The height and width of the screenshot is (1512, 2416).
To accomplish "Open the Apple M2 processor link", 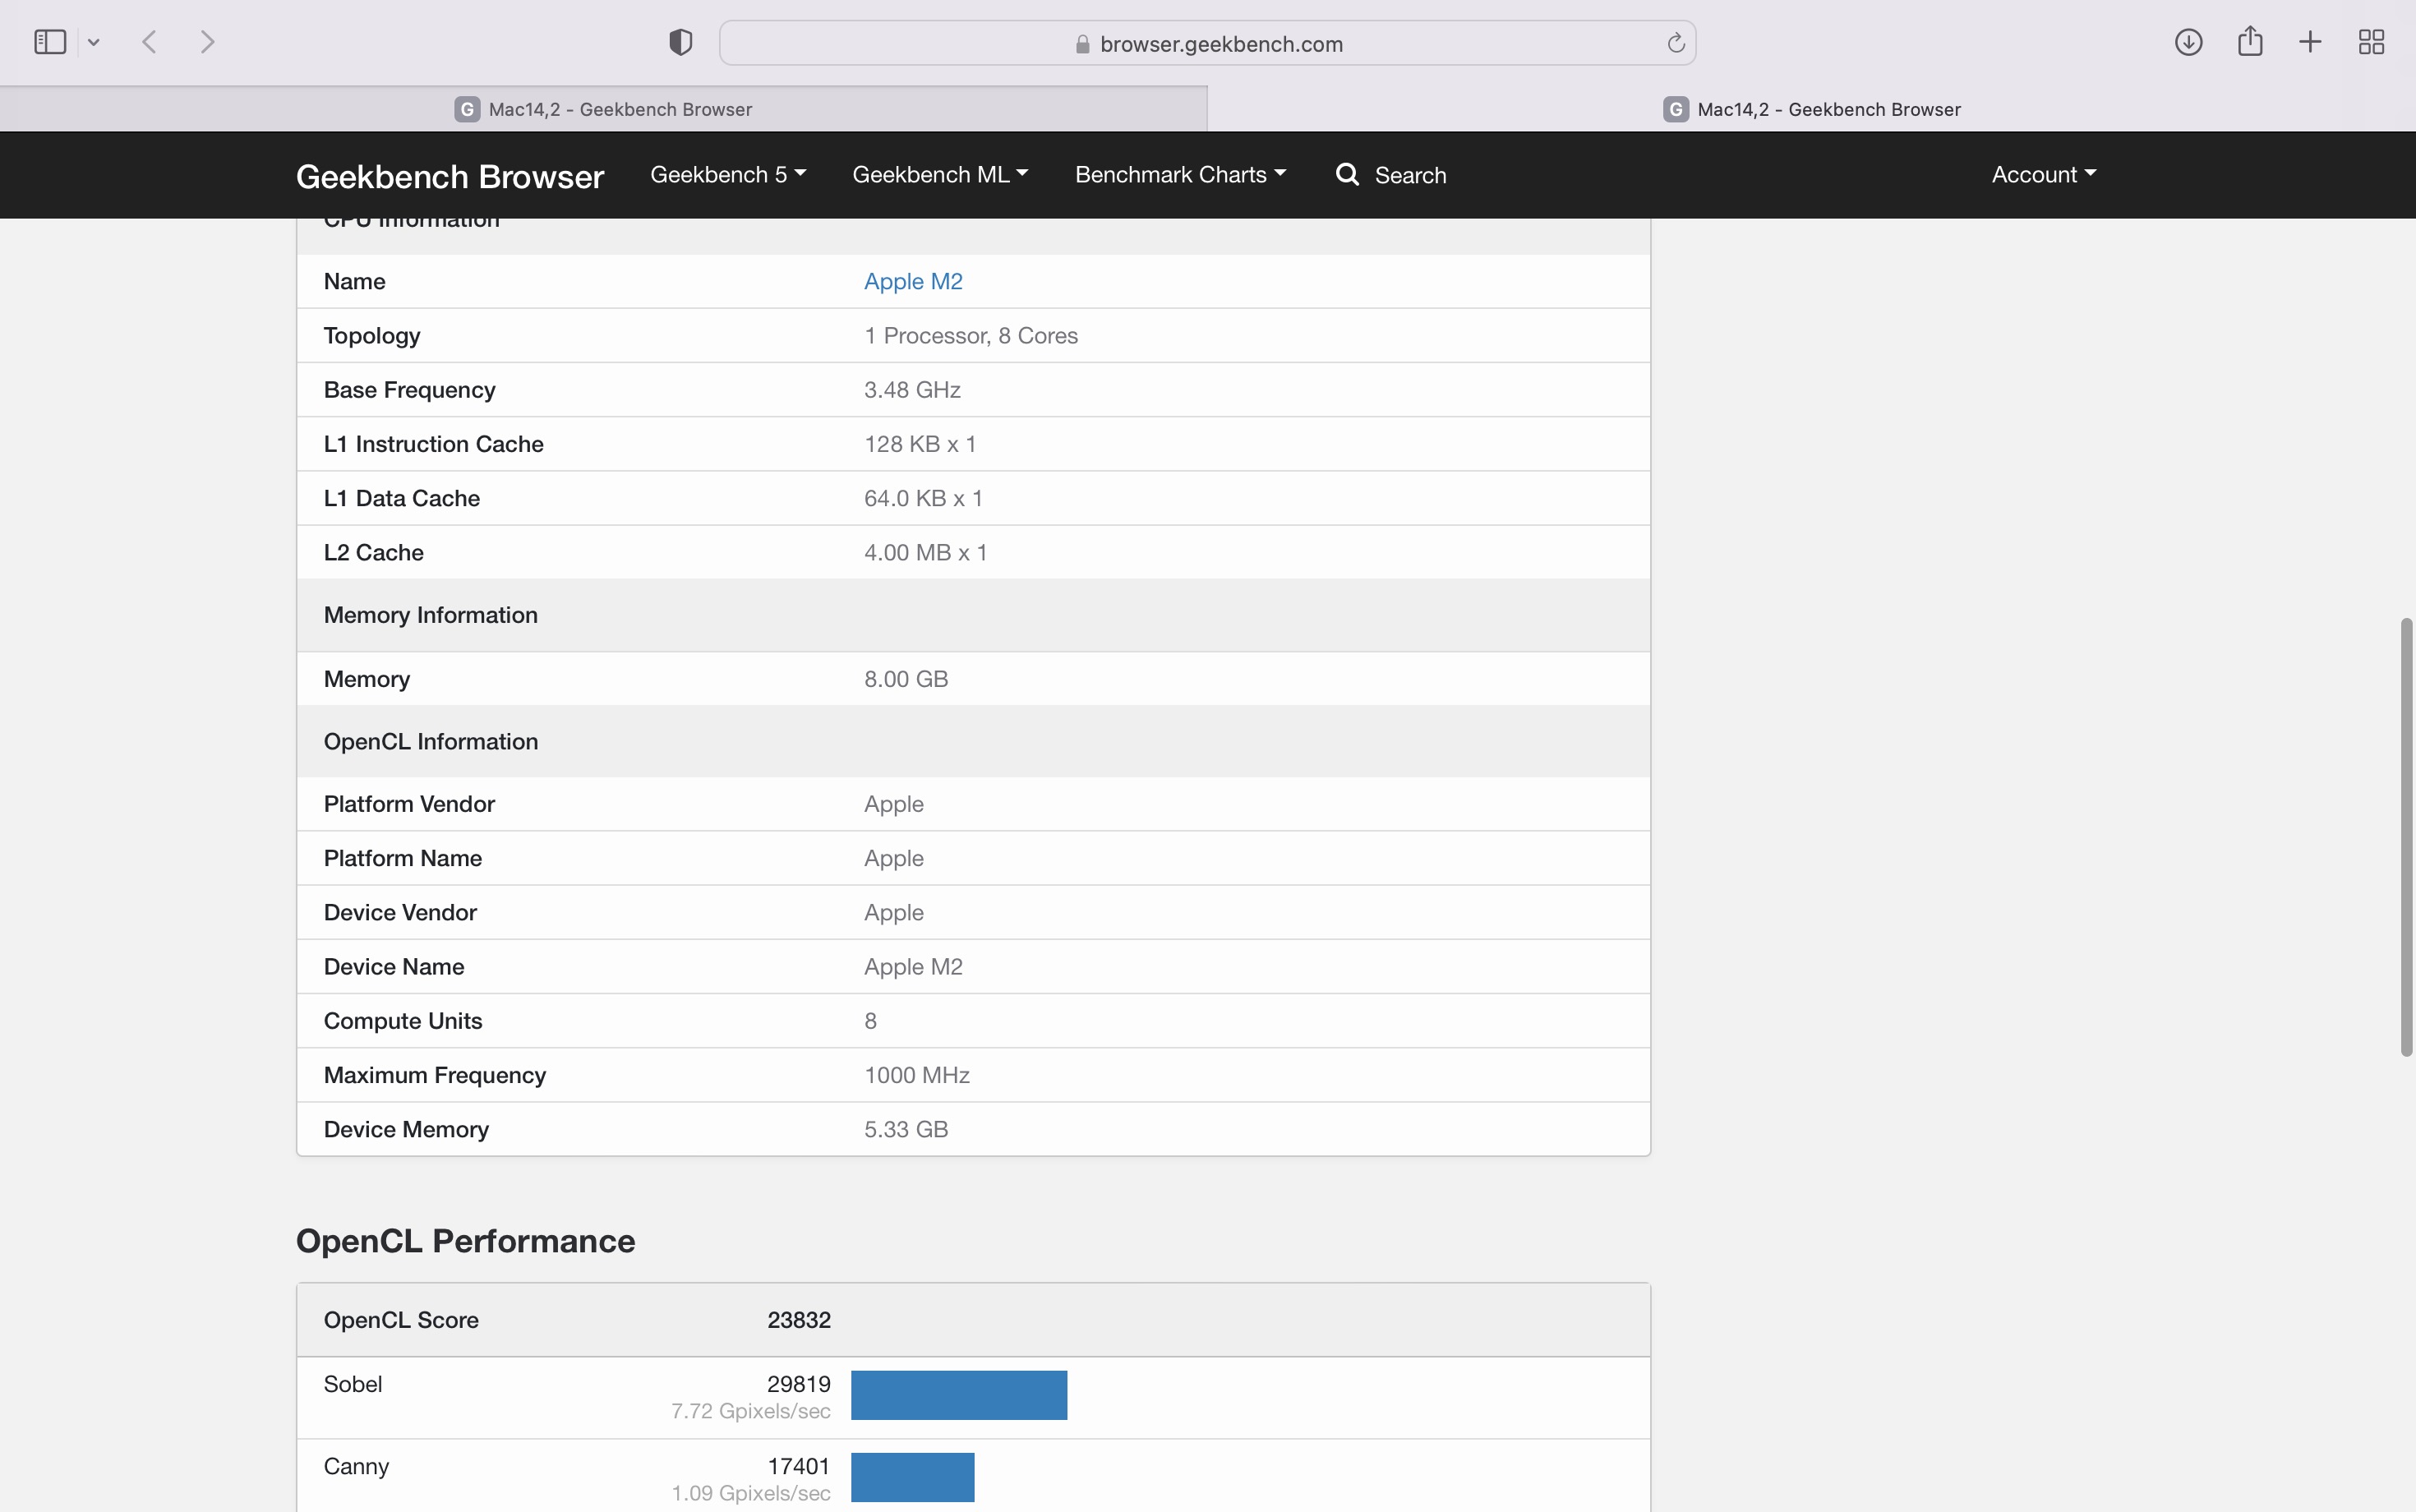I will (x=913, y=281).
